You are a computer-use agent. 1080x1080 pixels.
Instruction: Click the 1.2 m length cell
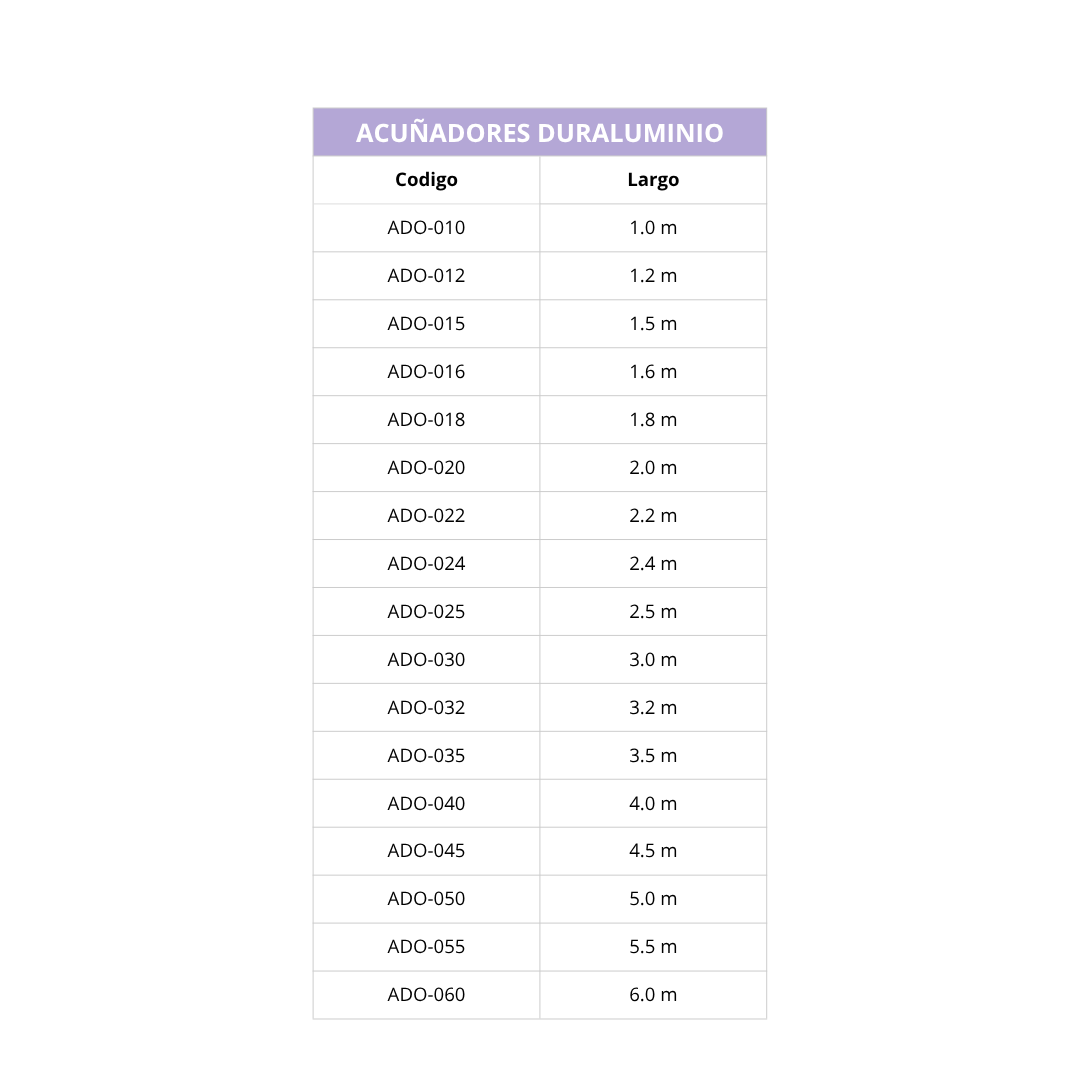pyautogui.click(x=653, y=276)
